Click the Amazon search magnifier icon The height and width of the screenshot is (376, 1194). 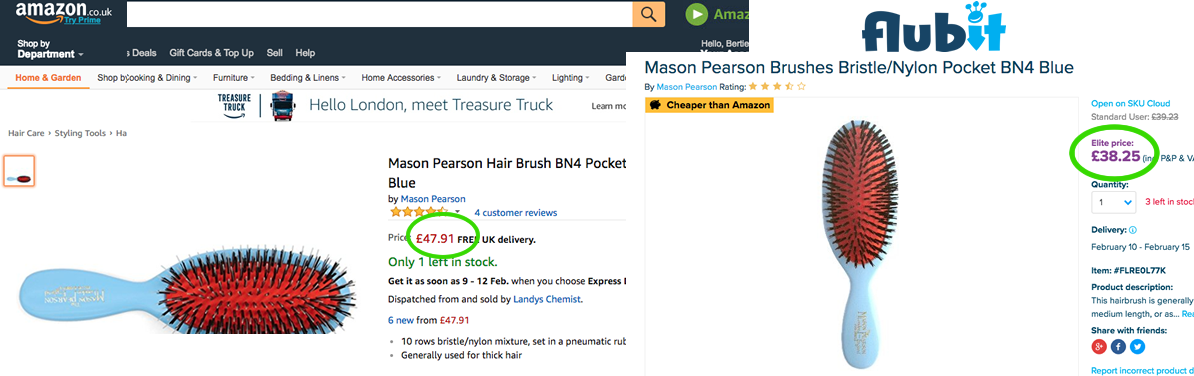[648, 14]
